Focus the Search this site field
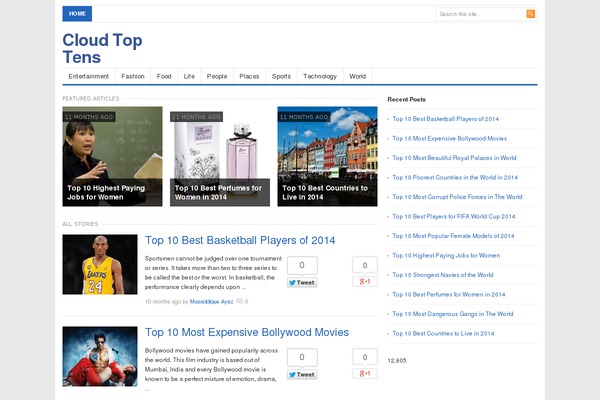Image resolution: width=600 pixels, height=400 pixels. tap(481, 14)
